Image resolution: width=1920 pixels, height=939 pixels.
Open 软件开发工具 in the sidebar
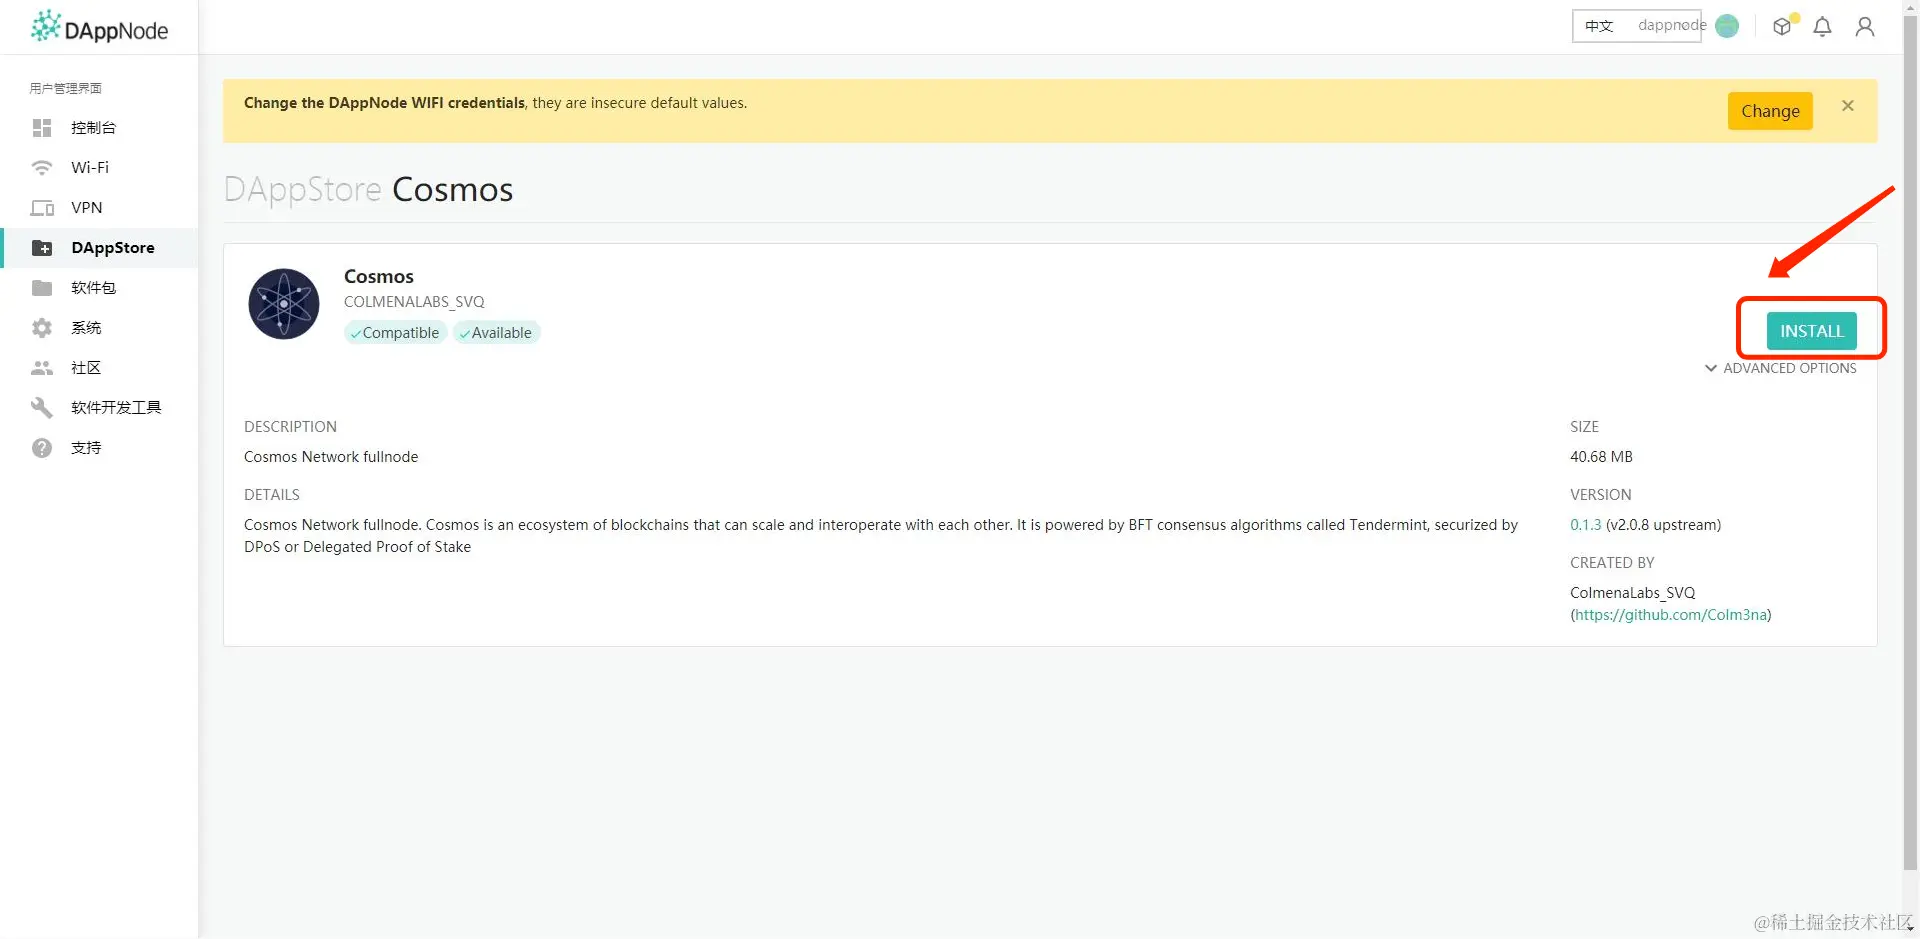click(100, 408)
